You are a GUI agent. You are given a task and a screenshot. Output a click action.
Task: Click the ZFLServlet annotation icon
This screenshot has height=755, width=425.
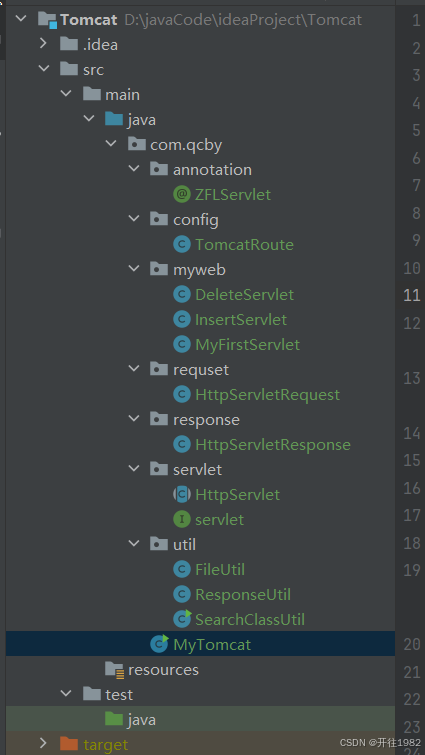(x=181, y=195)
